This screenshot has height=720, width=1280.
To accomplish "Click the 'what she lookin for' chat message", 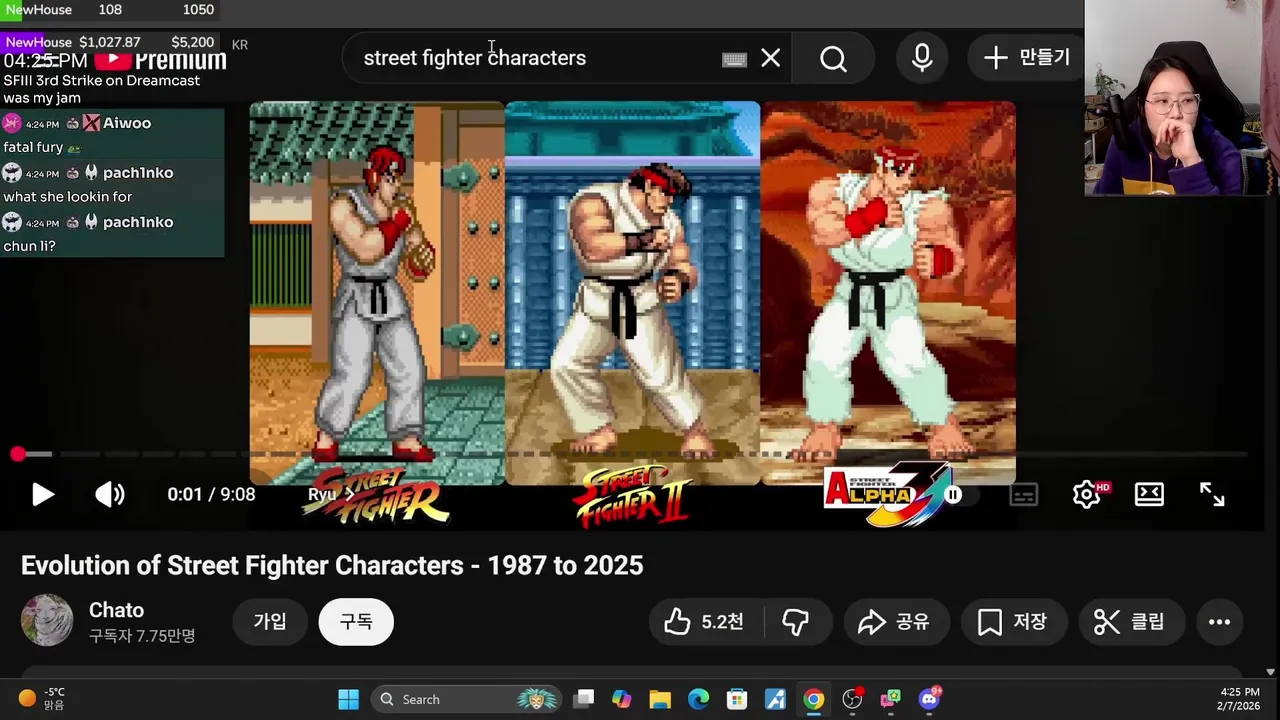I will point(68,197).
